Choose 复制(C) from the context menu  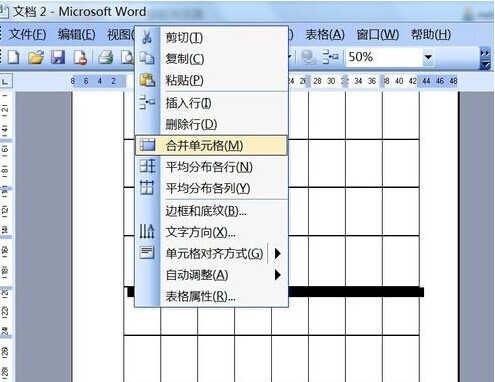[x=211, y=59]
